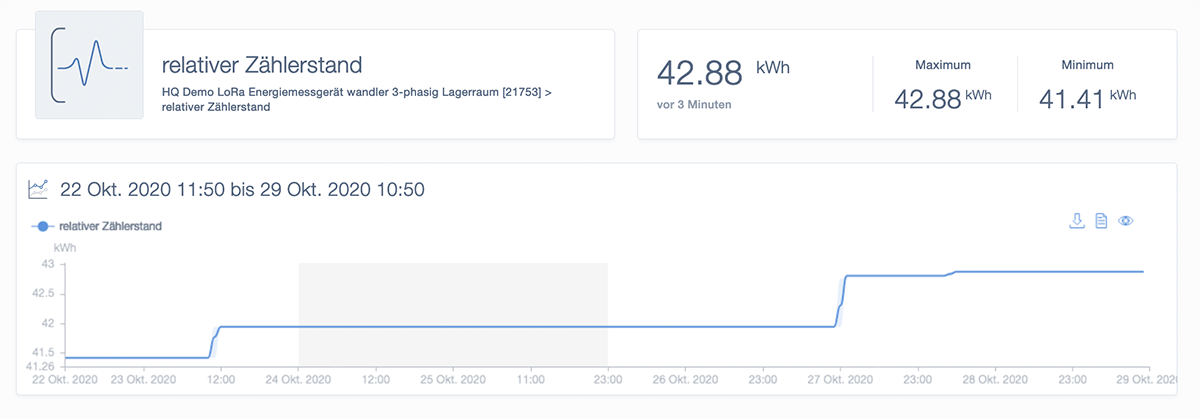
Task: Open the document export icon
Action: (x=1101, y=220)
